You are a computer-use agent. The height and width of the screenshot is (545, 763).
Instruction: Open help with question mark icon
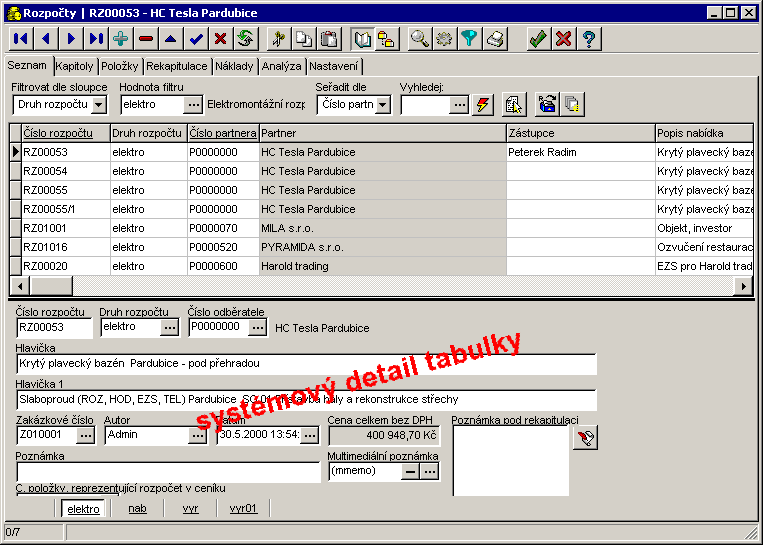(x=589, y=39)
